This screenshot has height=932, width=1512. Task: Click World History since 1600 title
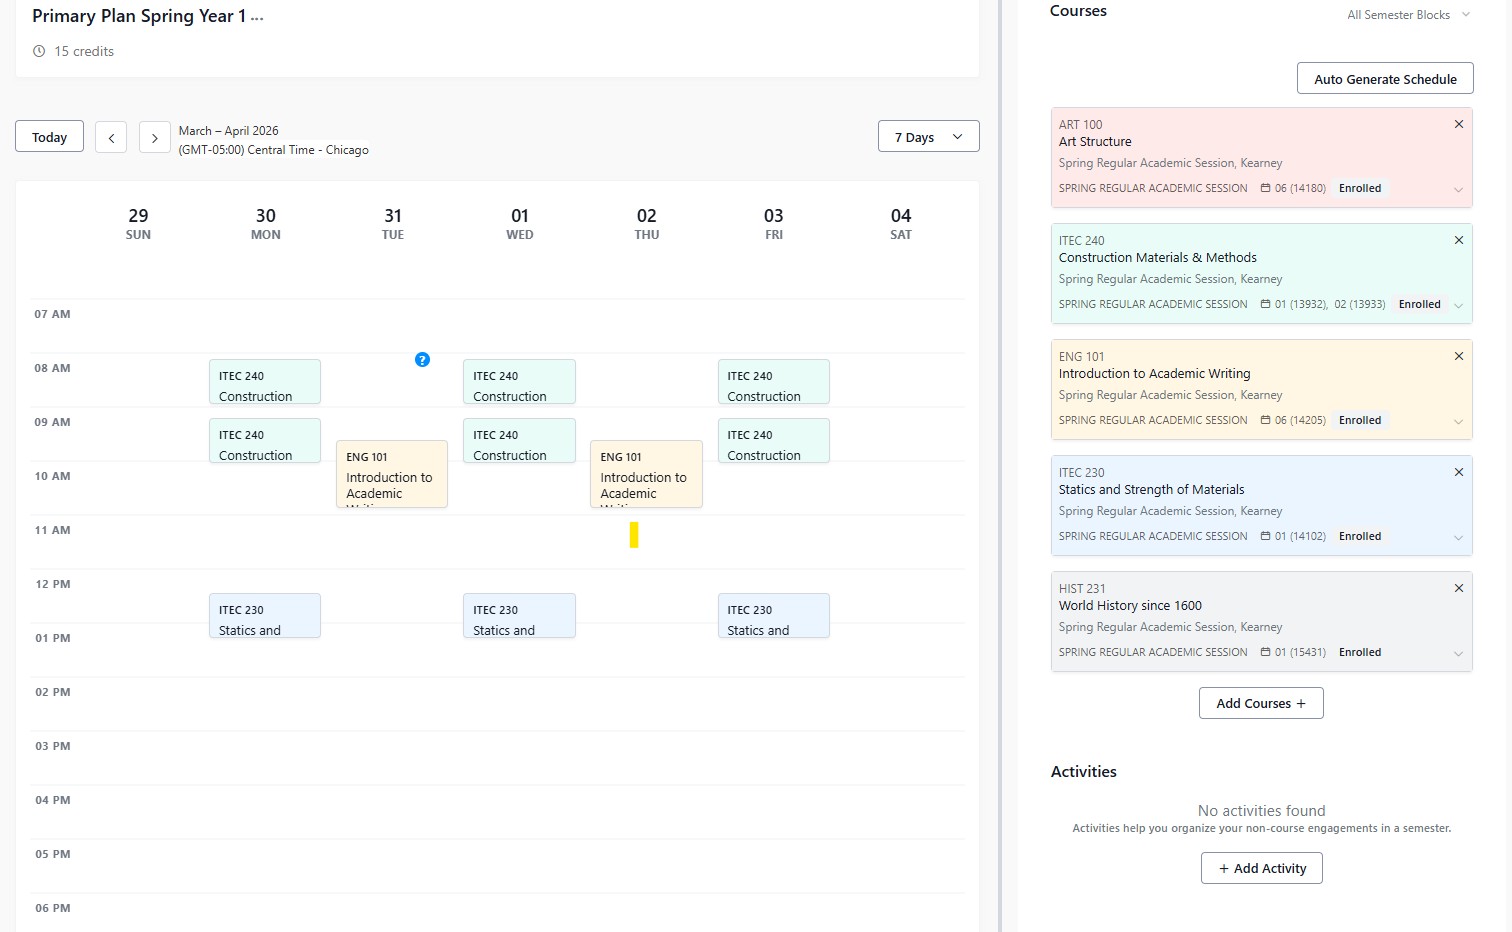(1130, 606)
